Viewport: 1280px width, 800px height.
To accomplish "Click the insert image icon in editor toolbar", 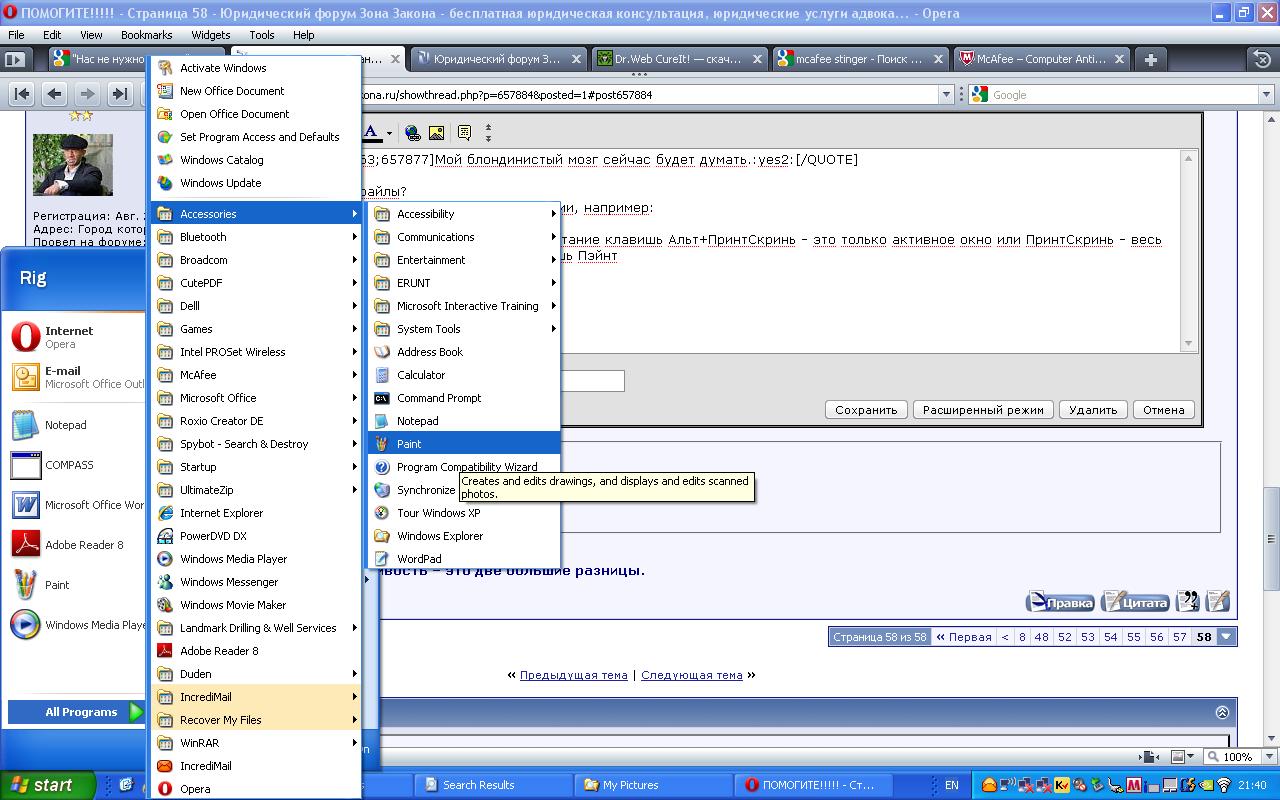I will tap(436, 132).
